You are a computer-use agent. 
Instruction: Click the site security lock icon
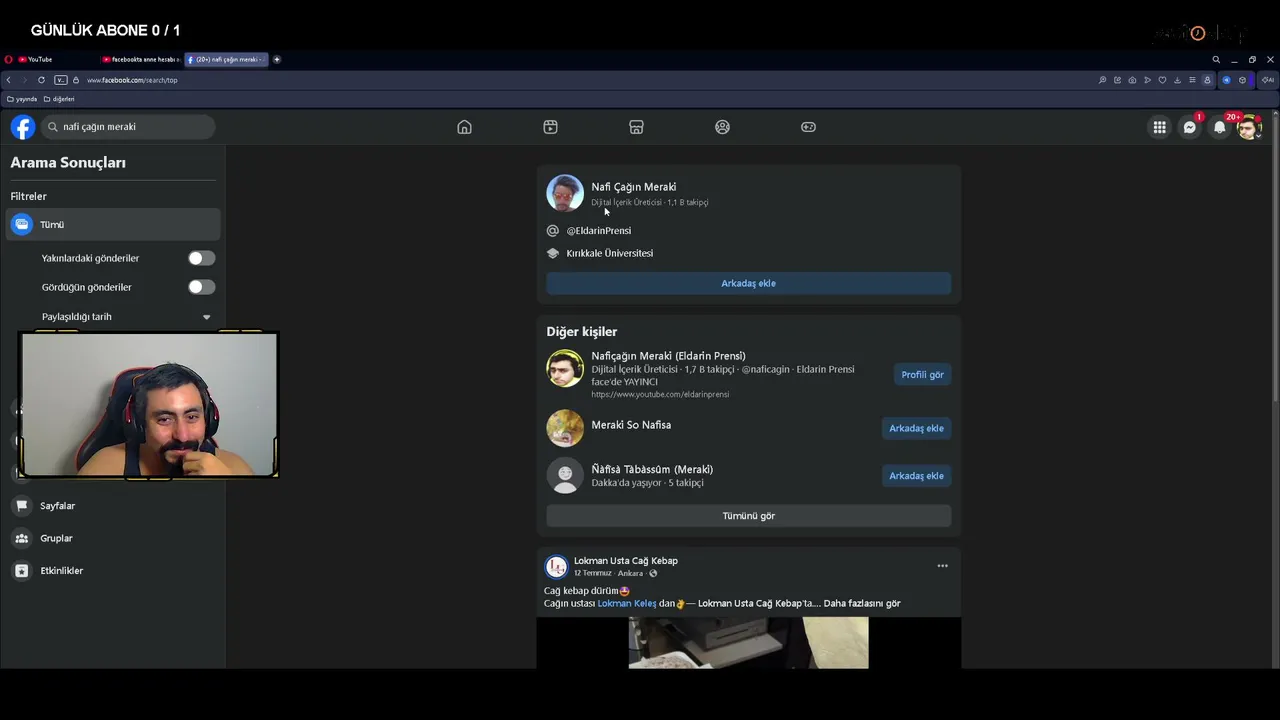tap(76, 80)
